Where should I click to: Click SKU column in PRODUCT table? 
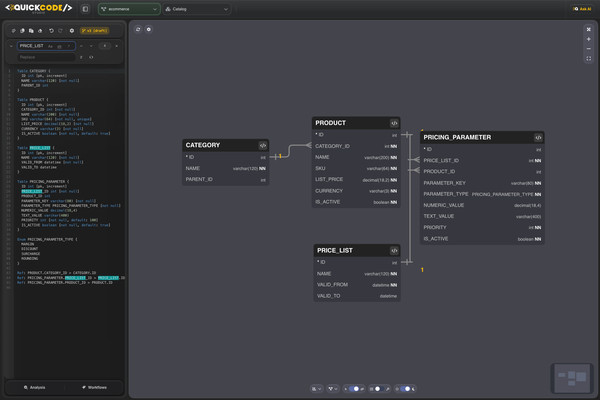pyautogui.click(x=356, y=168)
